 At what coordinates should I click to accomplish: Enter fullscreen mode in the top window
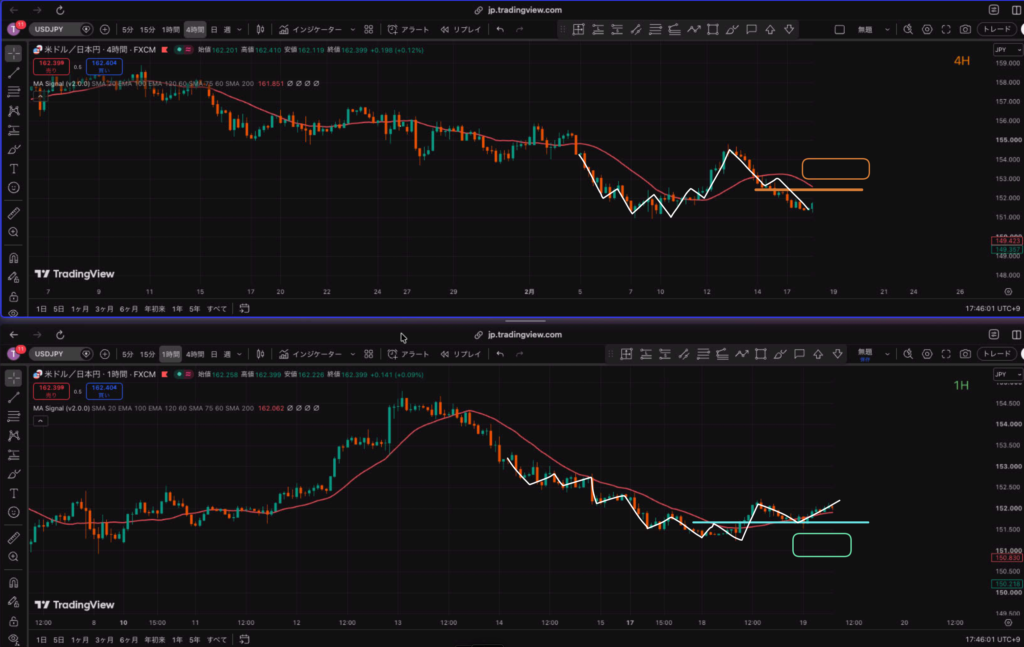pos(946,29)
